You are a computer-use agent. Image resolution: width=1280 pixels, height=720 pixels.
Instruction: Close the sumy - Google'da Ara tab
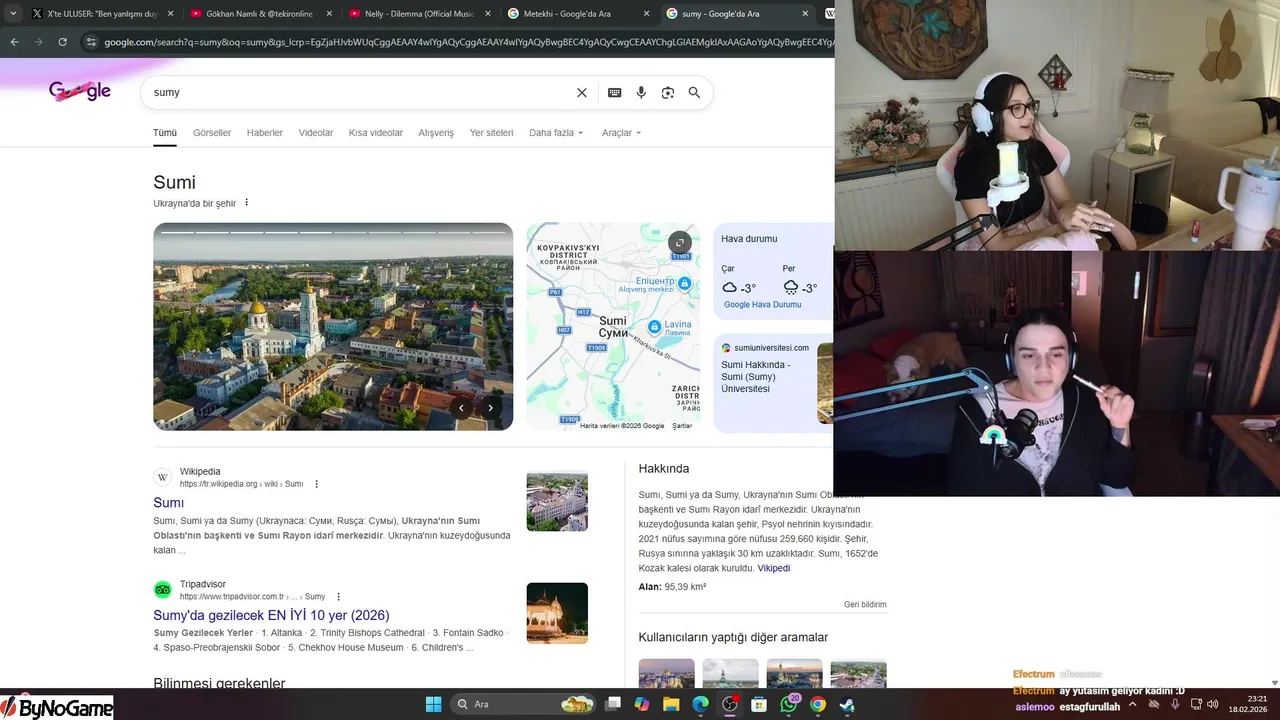pyautogui.click(x=805, y=14)
